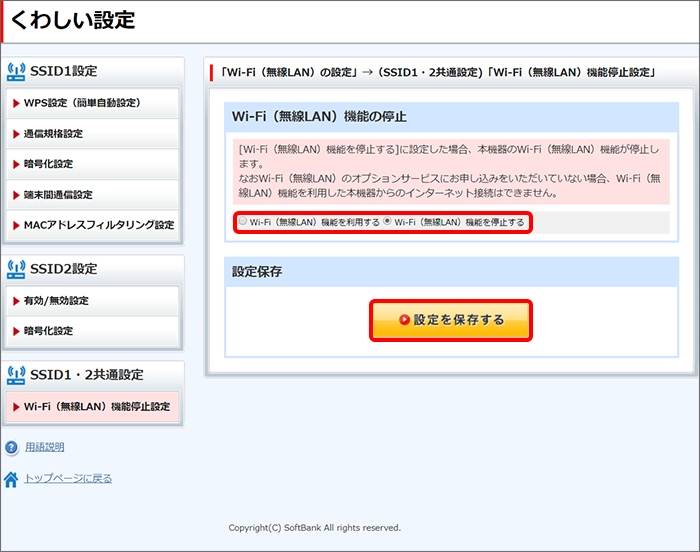Open 暗号化設定 under SSID2設定
This screenshot has width=700, height=552.
click(x=92, y=331)
